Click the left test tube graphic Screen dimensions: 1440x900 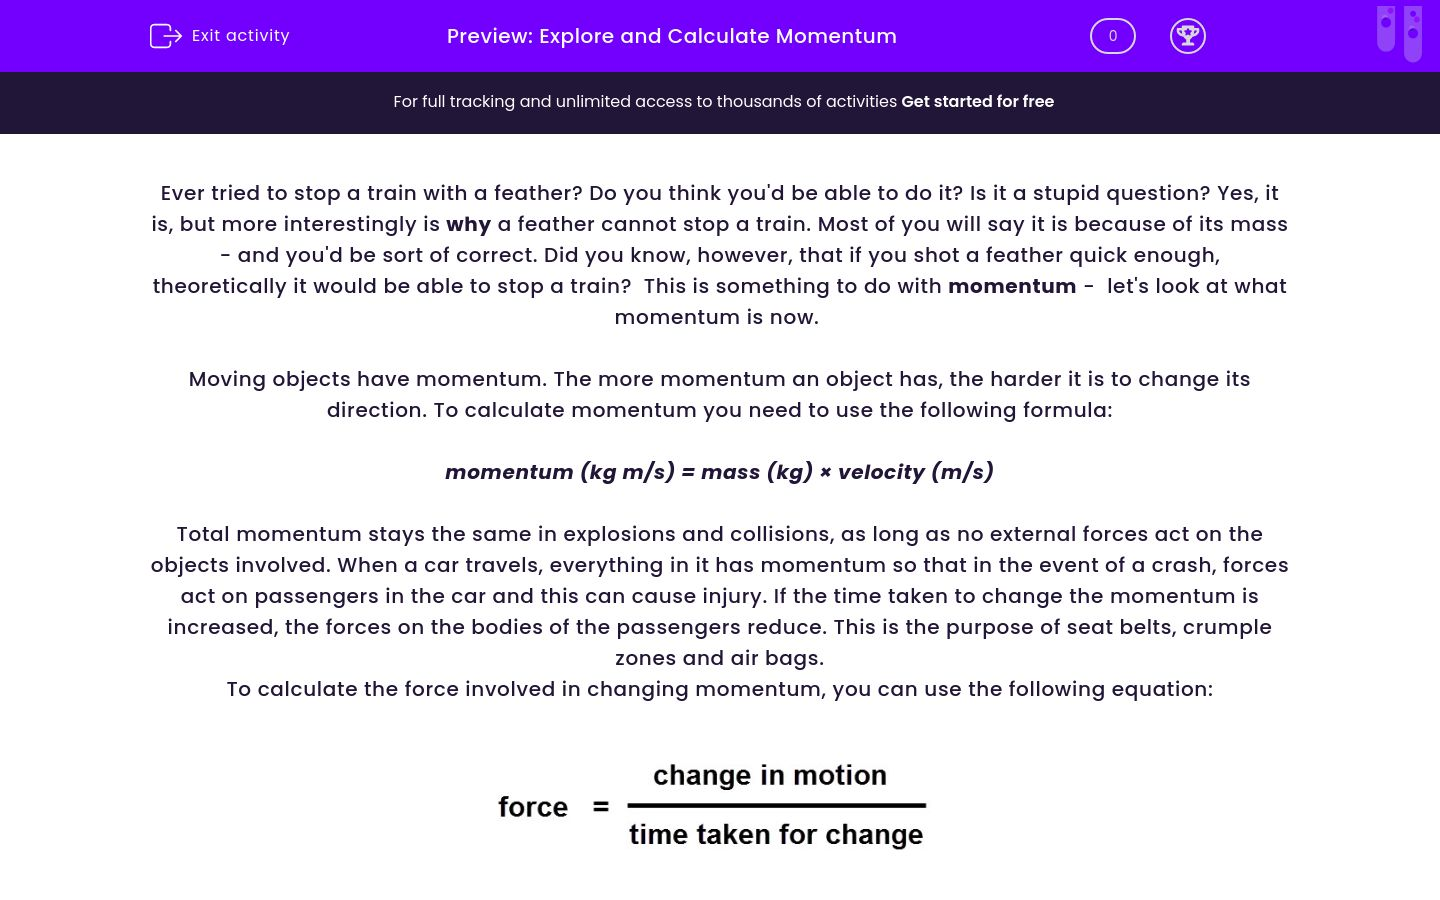tap(1386, 30)
